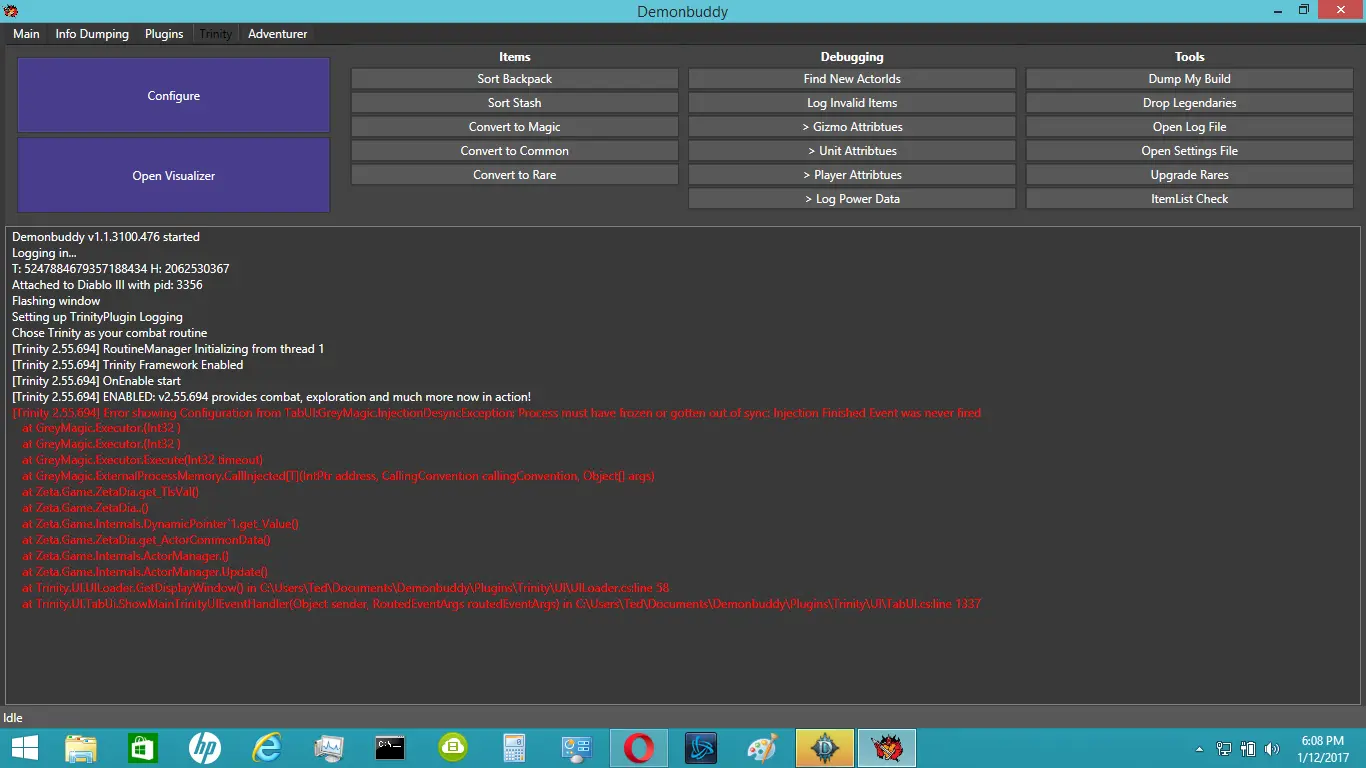Expand the Log Power Data option
This screenshot has width=1366, height=768.
(x=852, y=199)
